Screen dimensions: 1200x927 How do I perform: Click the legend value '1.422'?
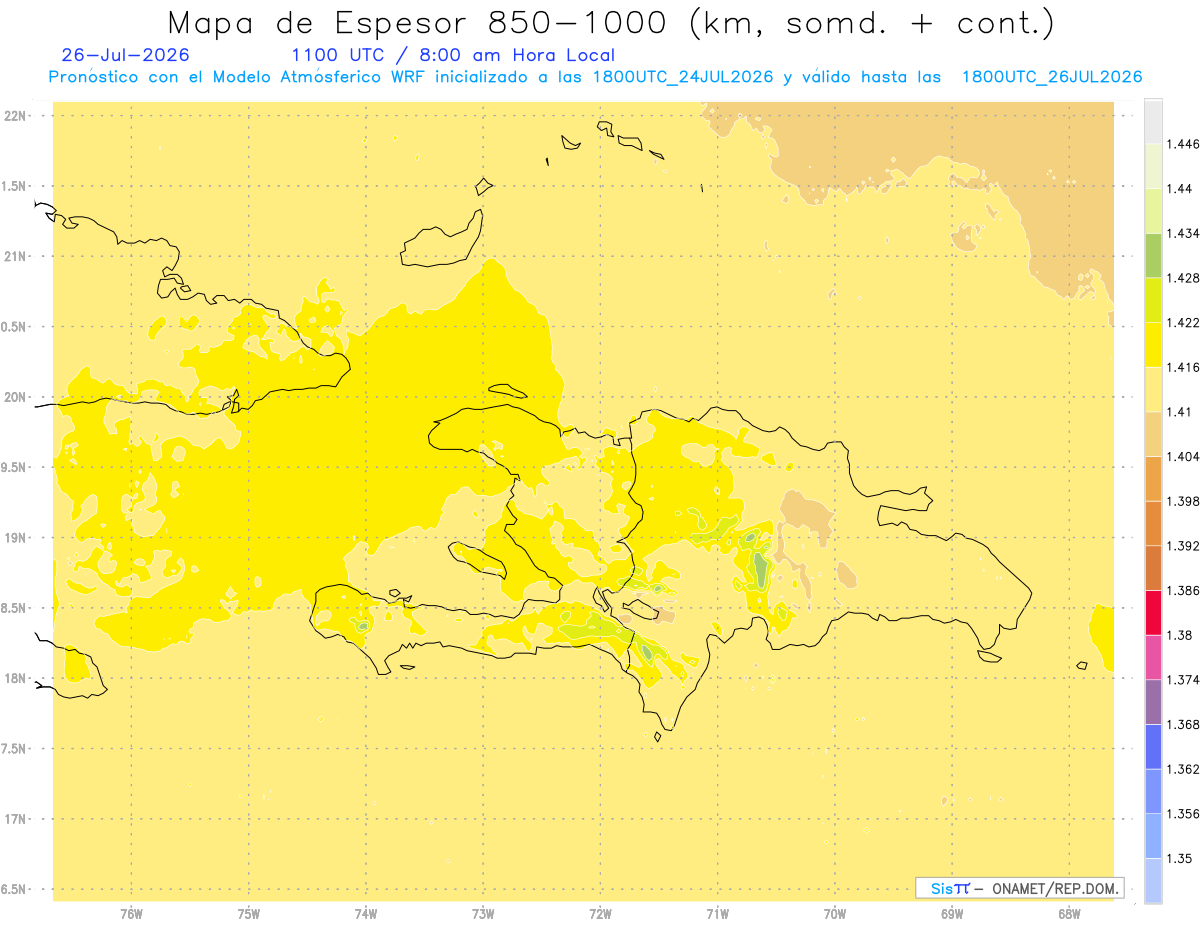1183,323
